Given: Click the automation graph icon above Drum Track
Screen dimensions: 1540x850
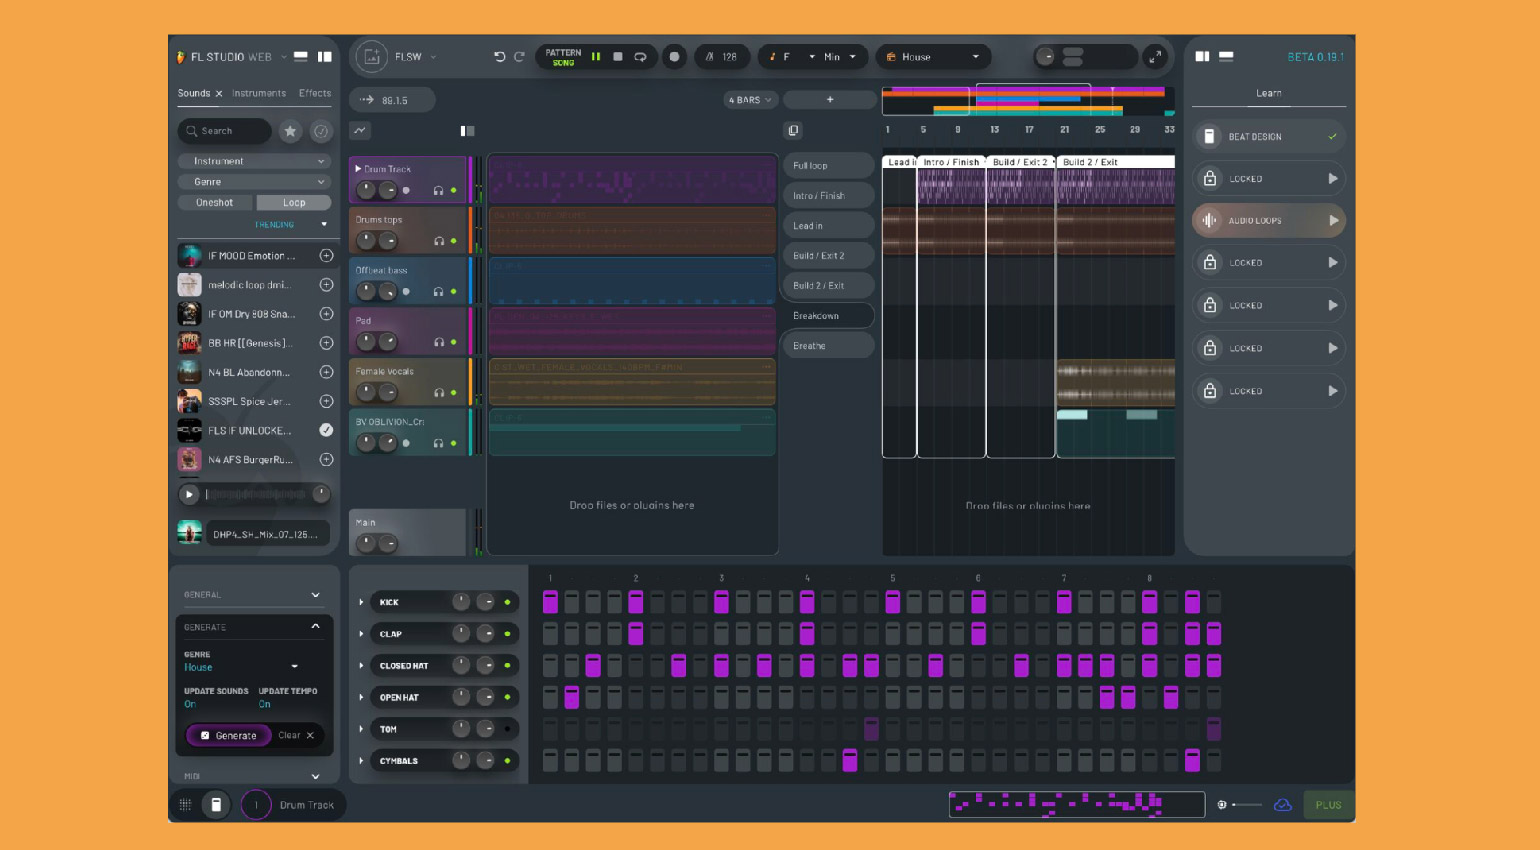Looking at the screenshot, I should click(359, 130).
